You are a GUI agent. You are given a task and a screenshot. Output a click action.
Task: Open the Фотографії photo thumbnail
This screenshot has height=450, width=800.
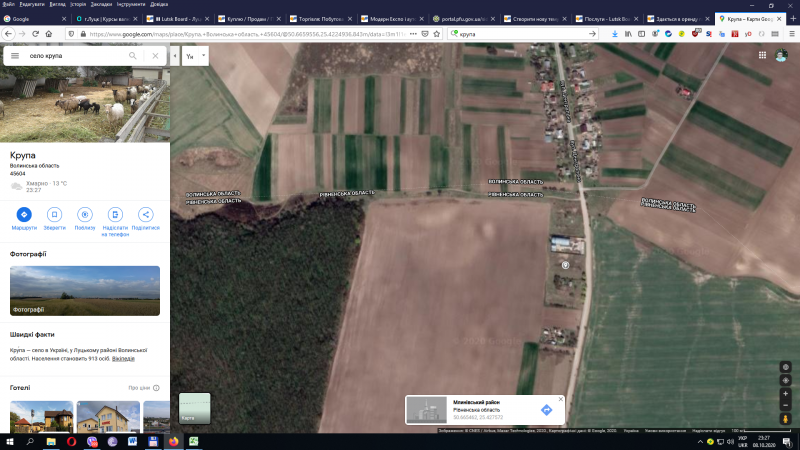click(85, 290)
